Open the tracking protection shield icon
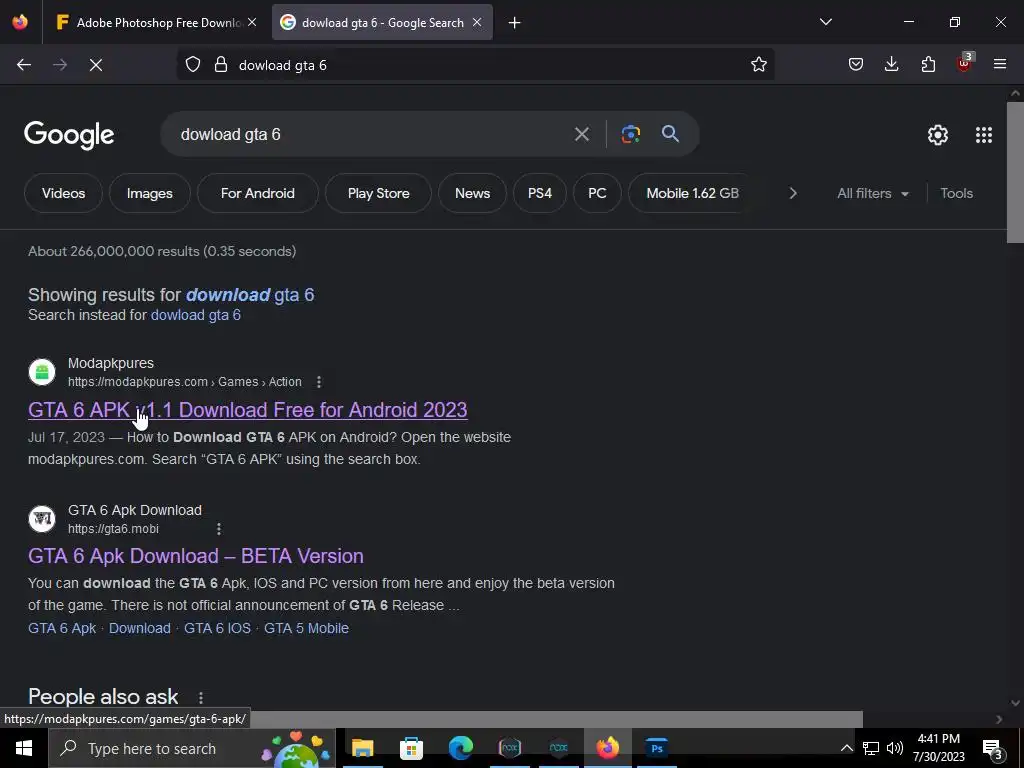The image size is (1024, 768). 193,65
